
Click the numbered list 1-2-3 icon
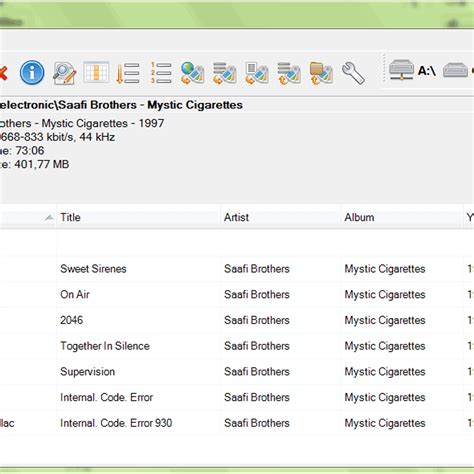161,73
